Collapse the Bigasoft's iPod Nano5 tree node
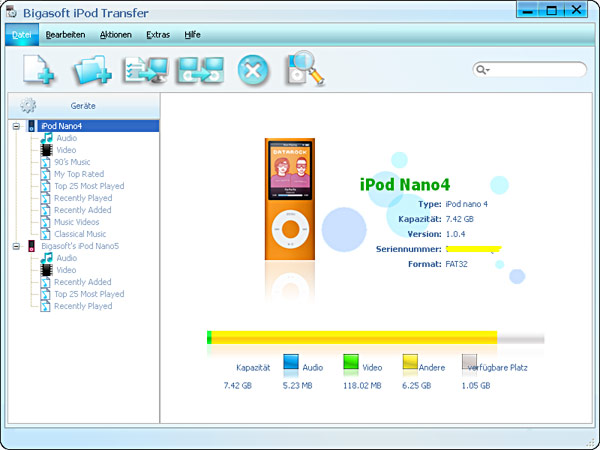 pyautogui.click(x=16, y=246)
